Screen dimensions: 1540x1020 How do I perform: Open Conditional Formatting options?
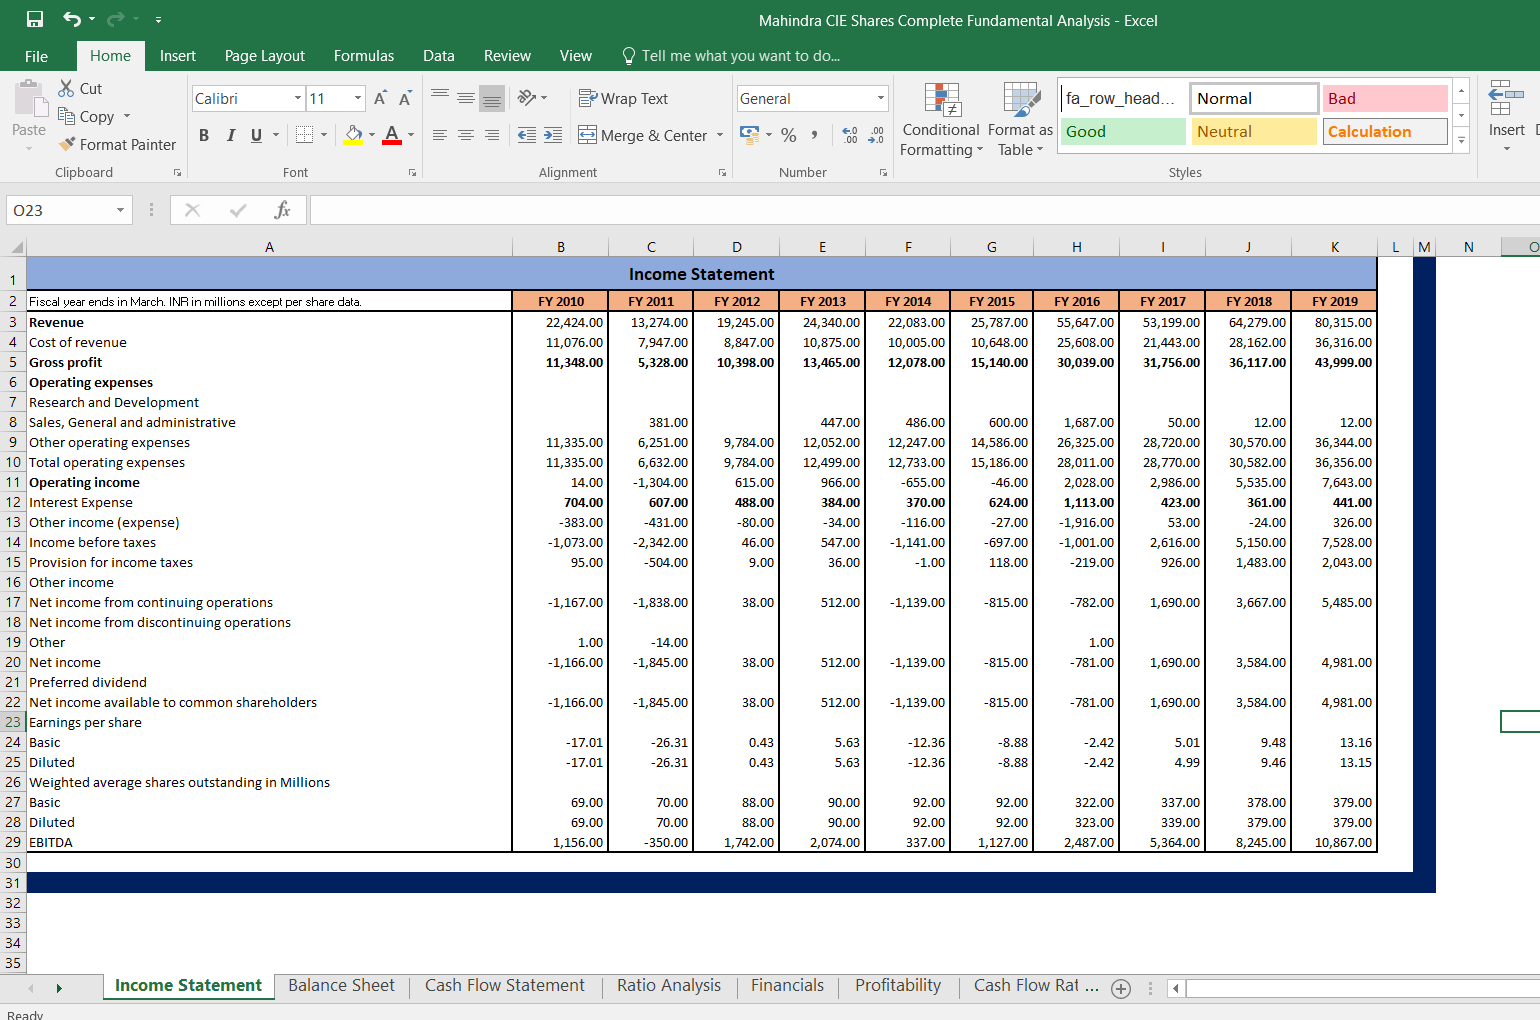coord(941,119)
